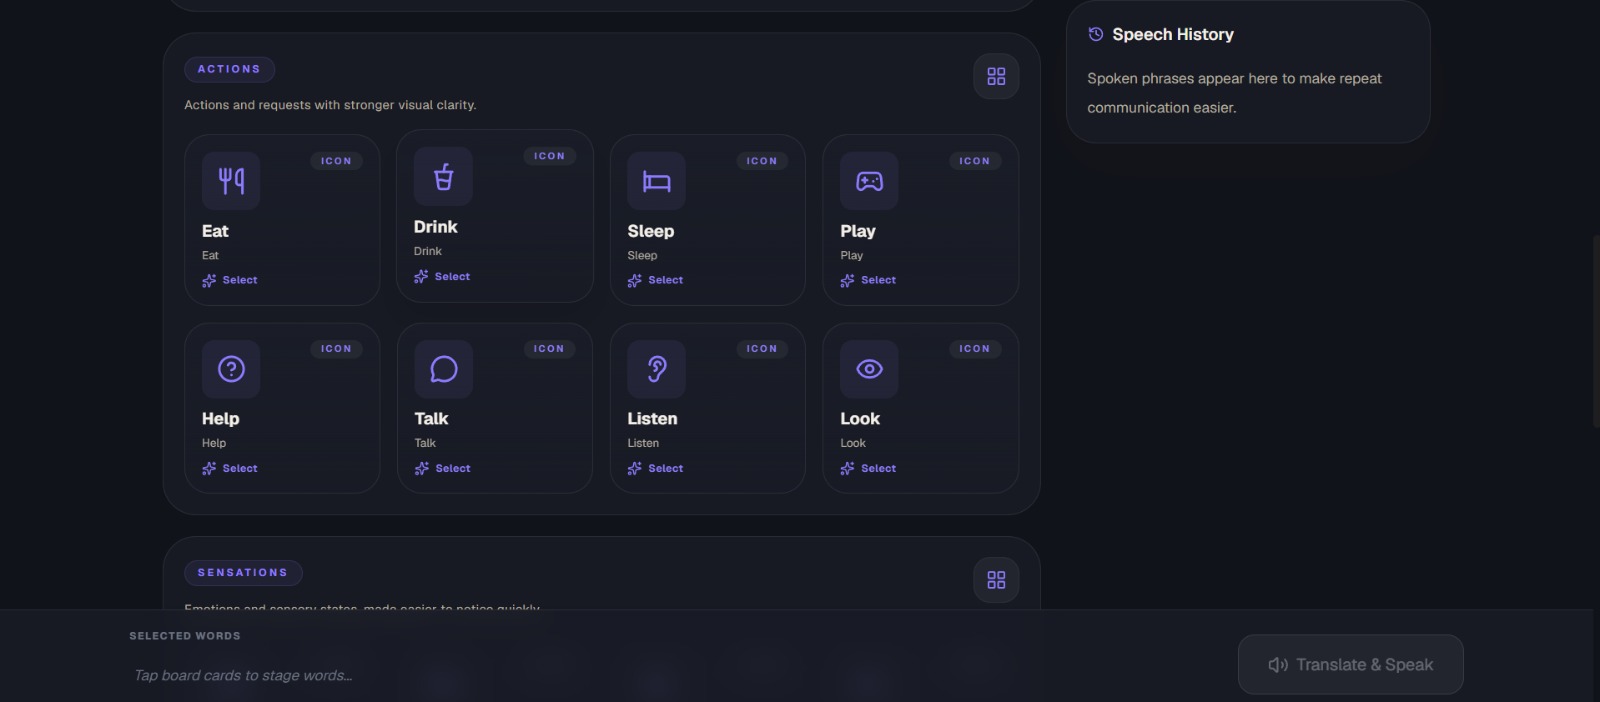The height and width of the screenshot is (702, 1600).
Task: Click the Translate & Speak button
Action: click(1350, 664)
